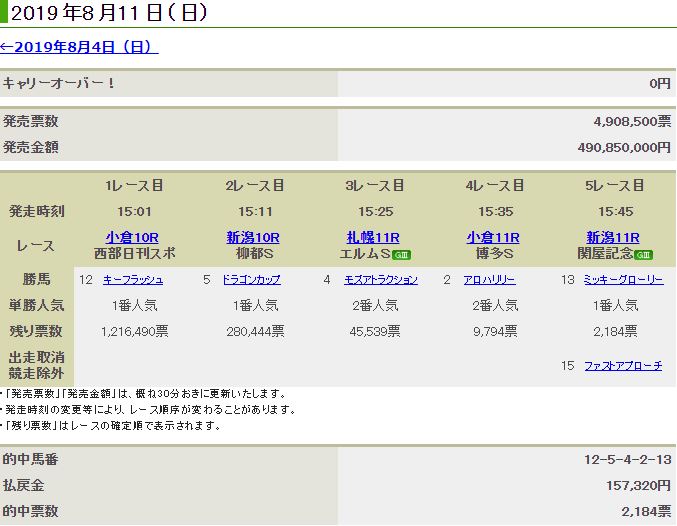
Task: Click the 2019年8月11日 date heading
Action: [110, 14]
